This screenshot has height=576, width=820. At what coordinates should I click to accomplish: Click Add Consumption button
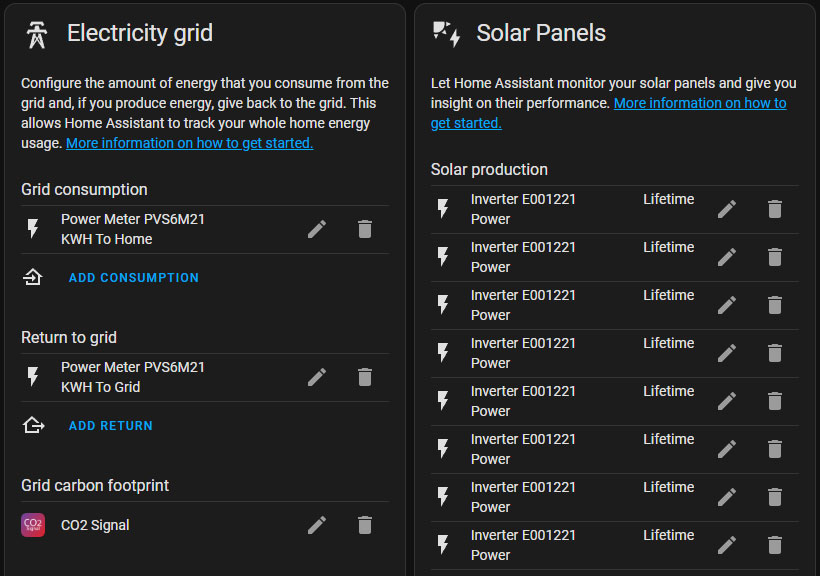point(133,278)
